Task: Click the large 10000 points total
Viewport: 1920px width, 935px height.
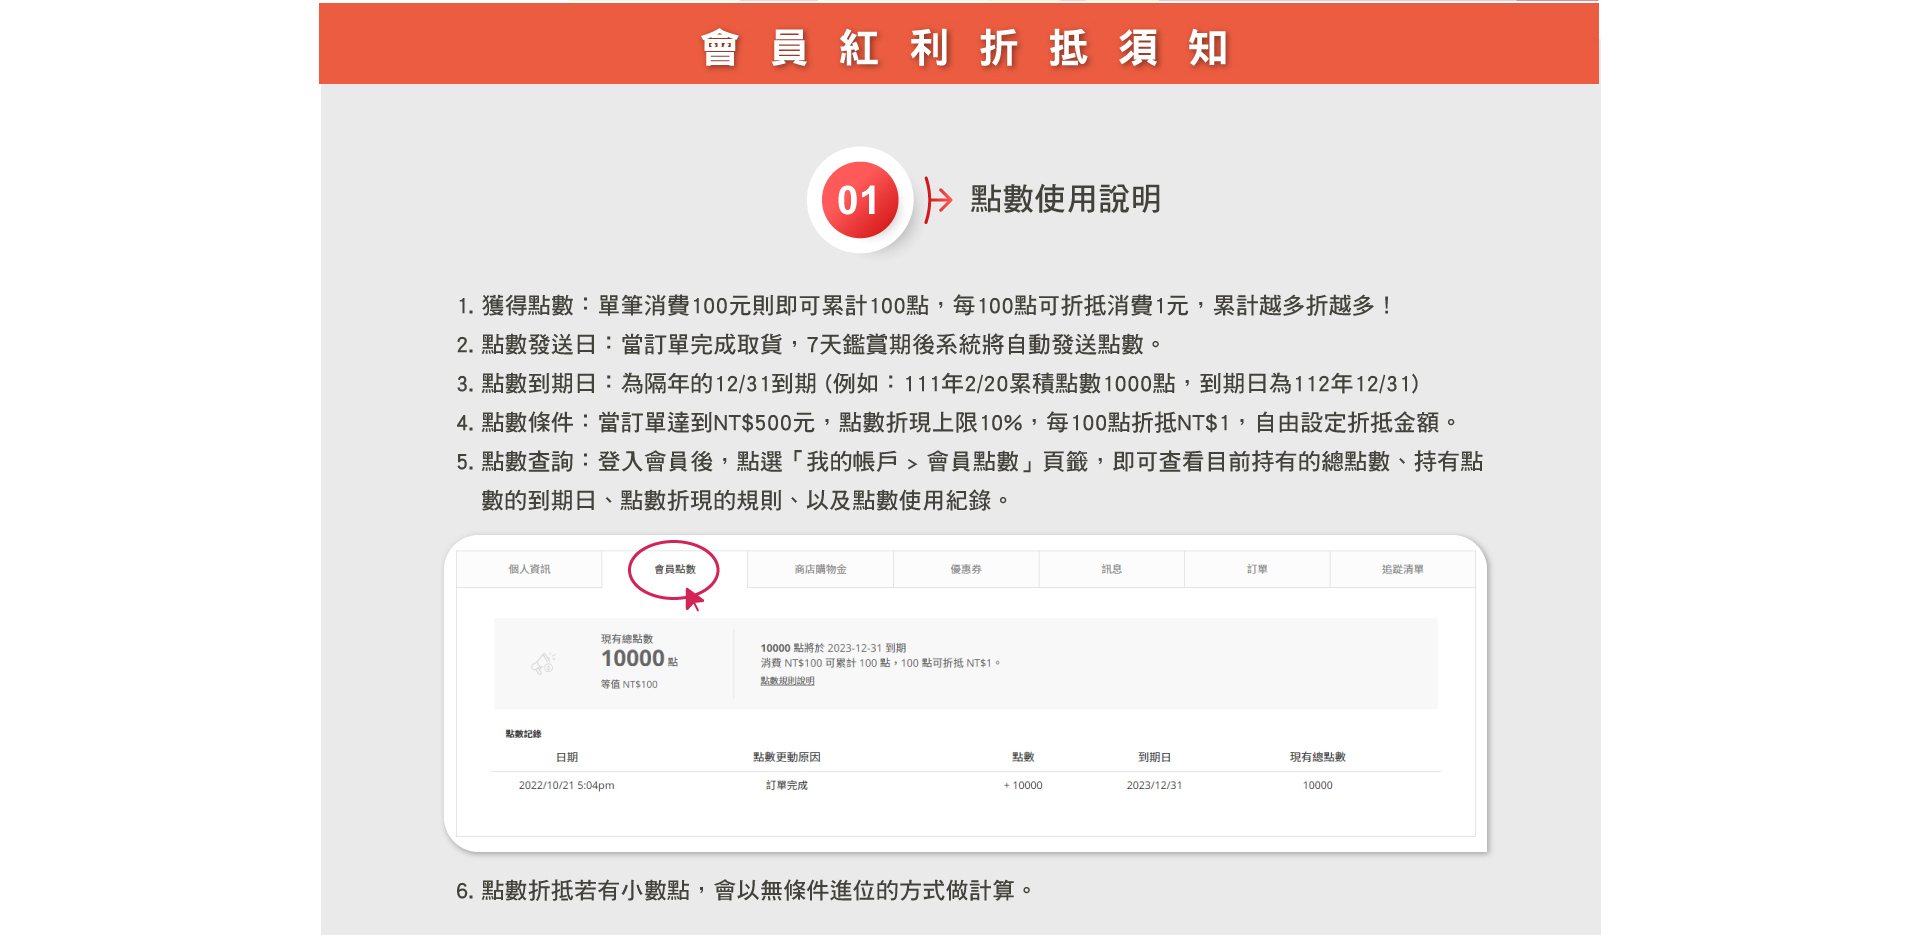Action: coord(633,658)
